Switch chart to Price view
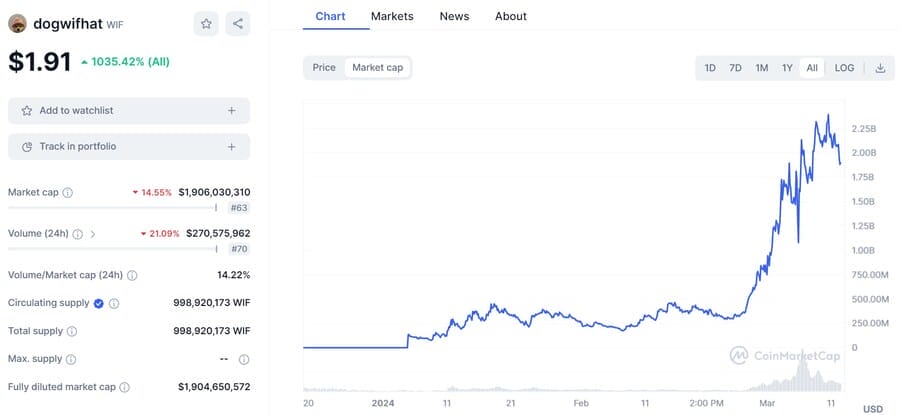The image size is (900, 415). tap(324, 68)
